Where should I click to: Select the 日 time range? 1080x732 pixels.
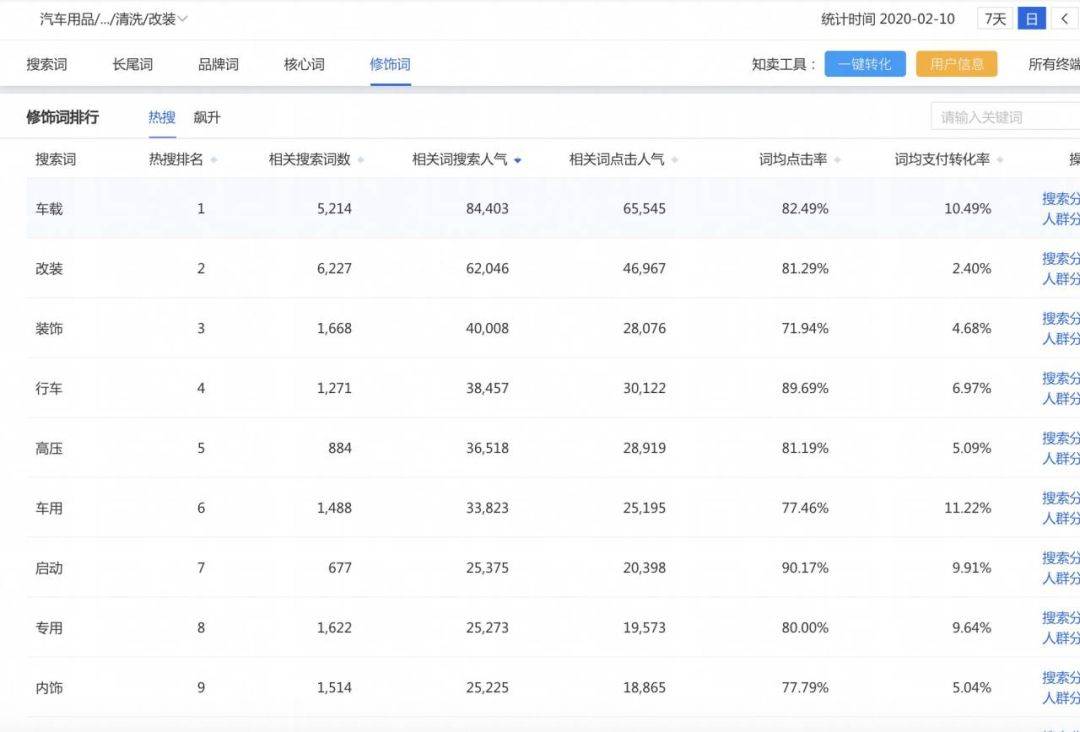coord(1032,19)
